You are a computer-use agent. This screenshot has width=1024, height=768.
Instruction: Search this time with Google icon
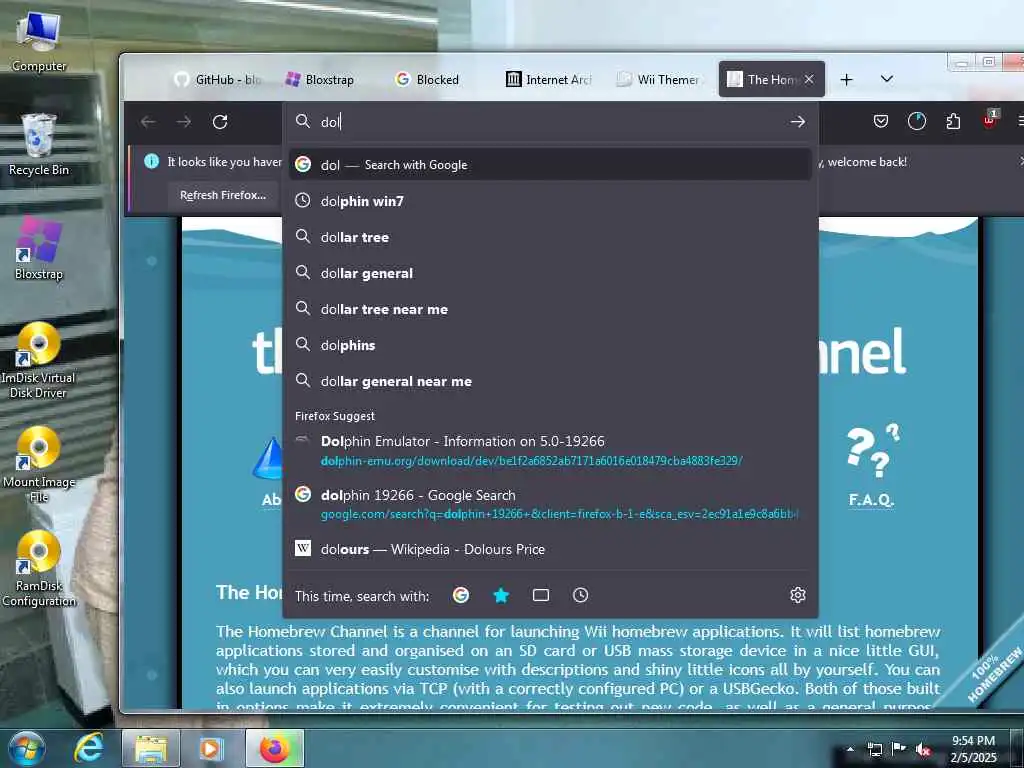pyautogui.click(x=461, y=595)
